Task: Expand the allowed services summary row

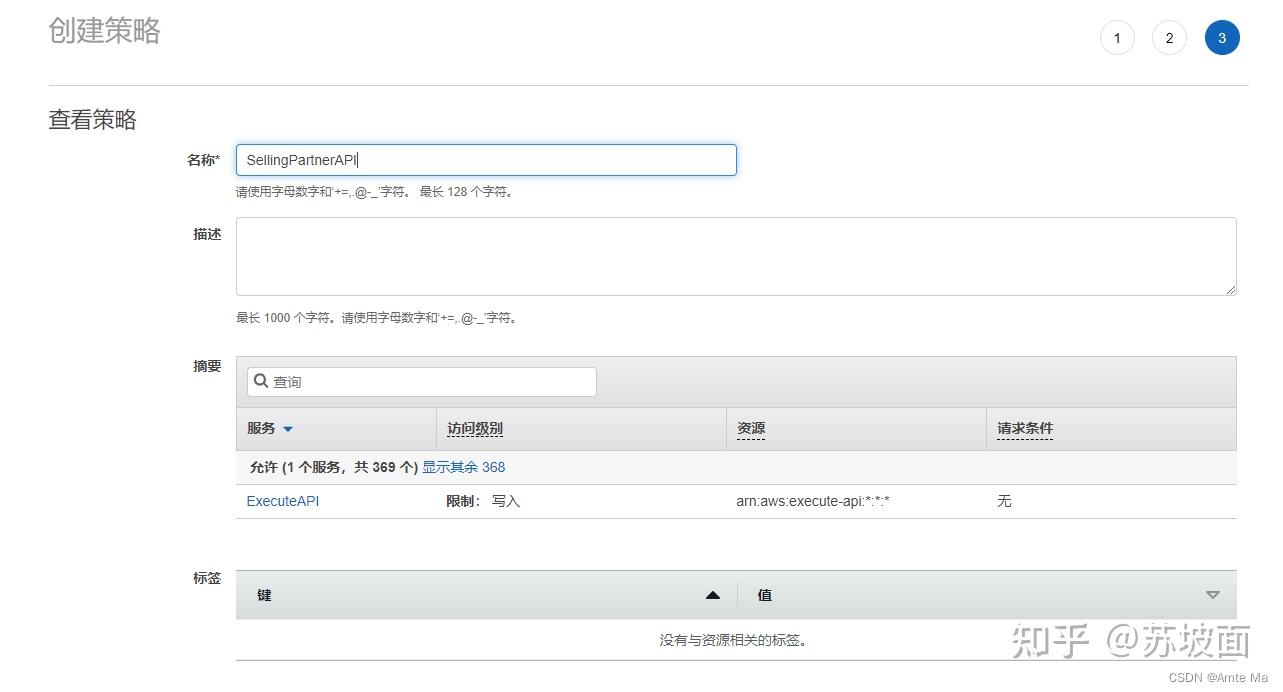Action: [x=463, y=467]
